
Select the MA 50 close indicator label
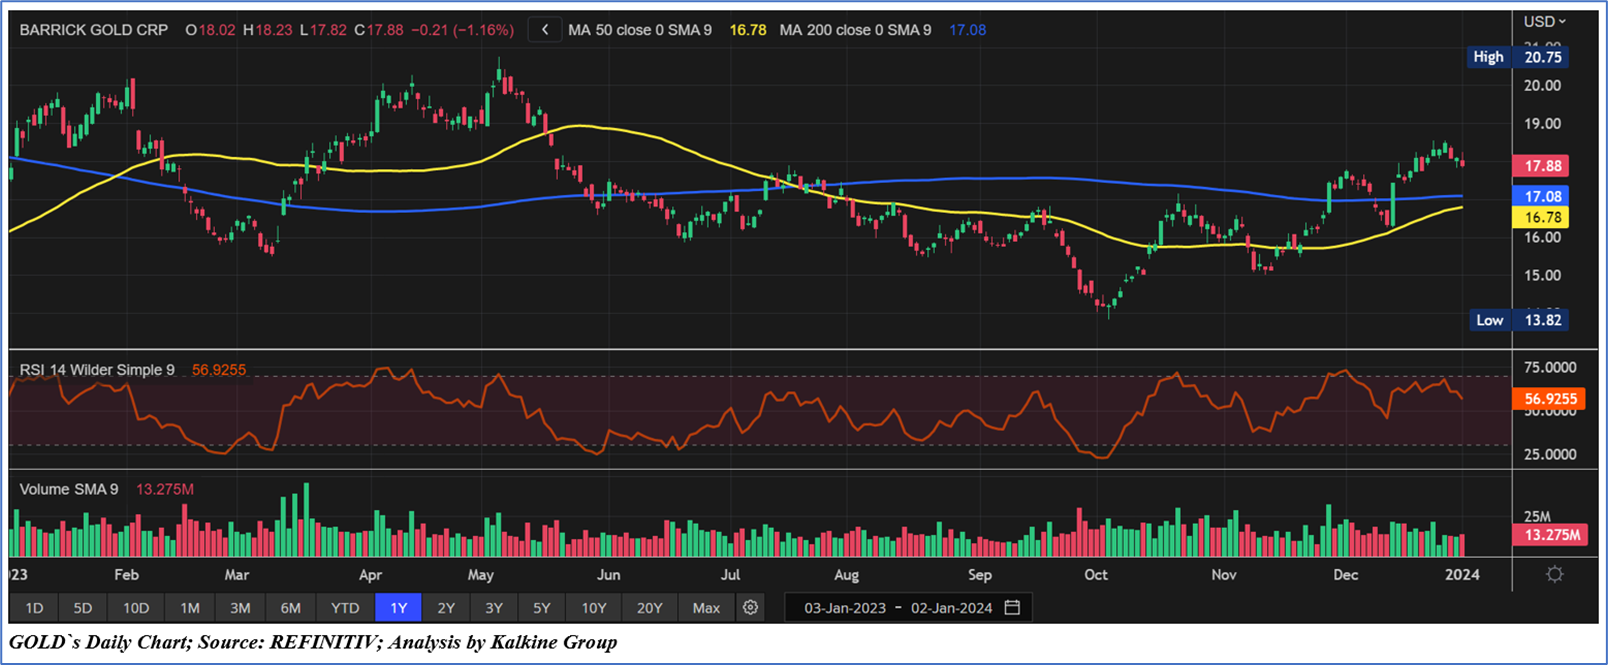click(x=640, y=30)
